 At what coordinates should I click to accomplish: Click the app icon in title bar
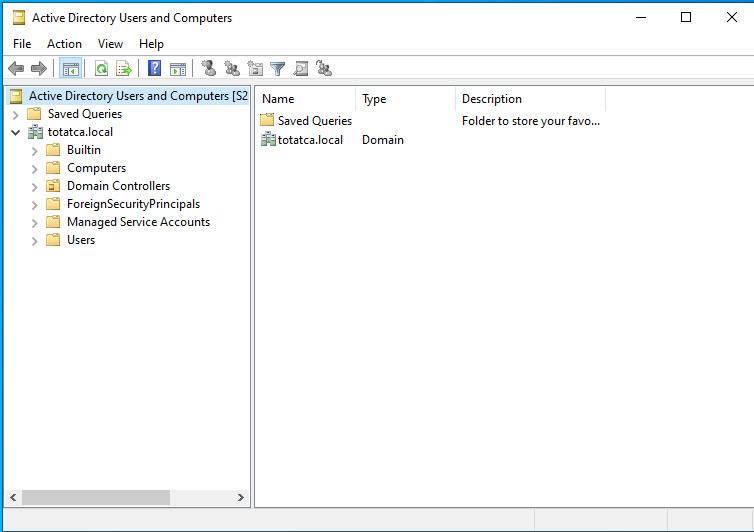pos(19,18)
